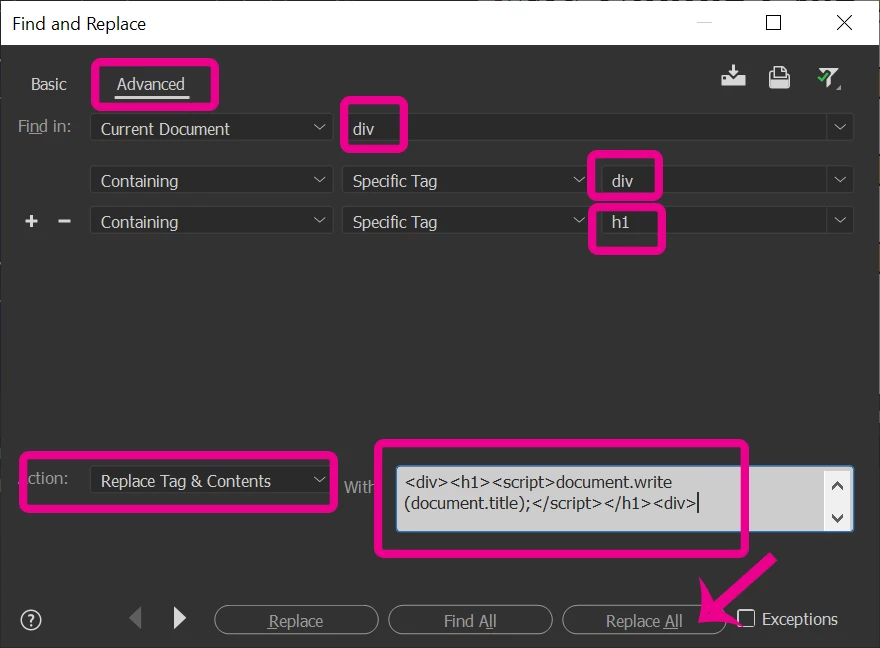Click the load query download icon
The width and height of the screenshot is (880, 648).
tap(733, 77)
